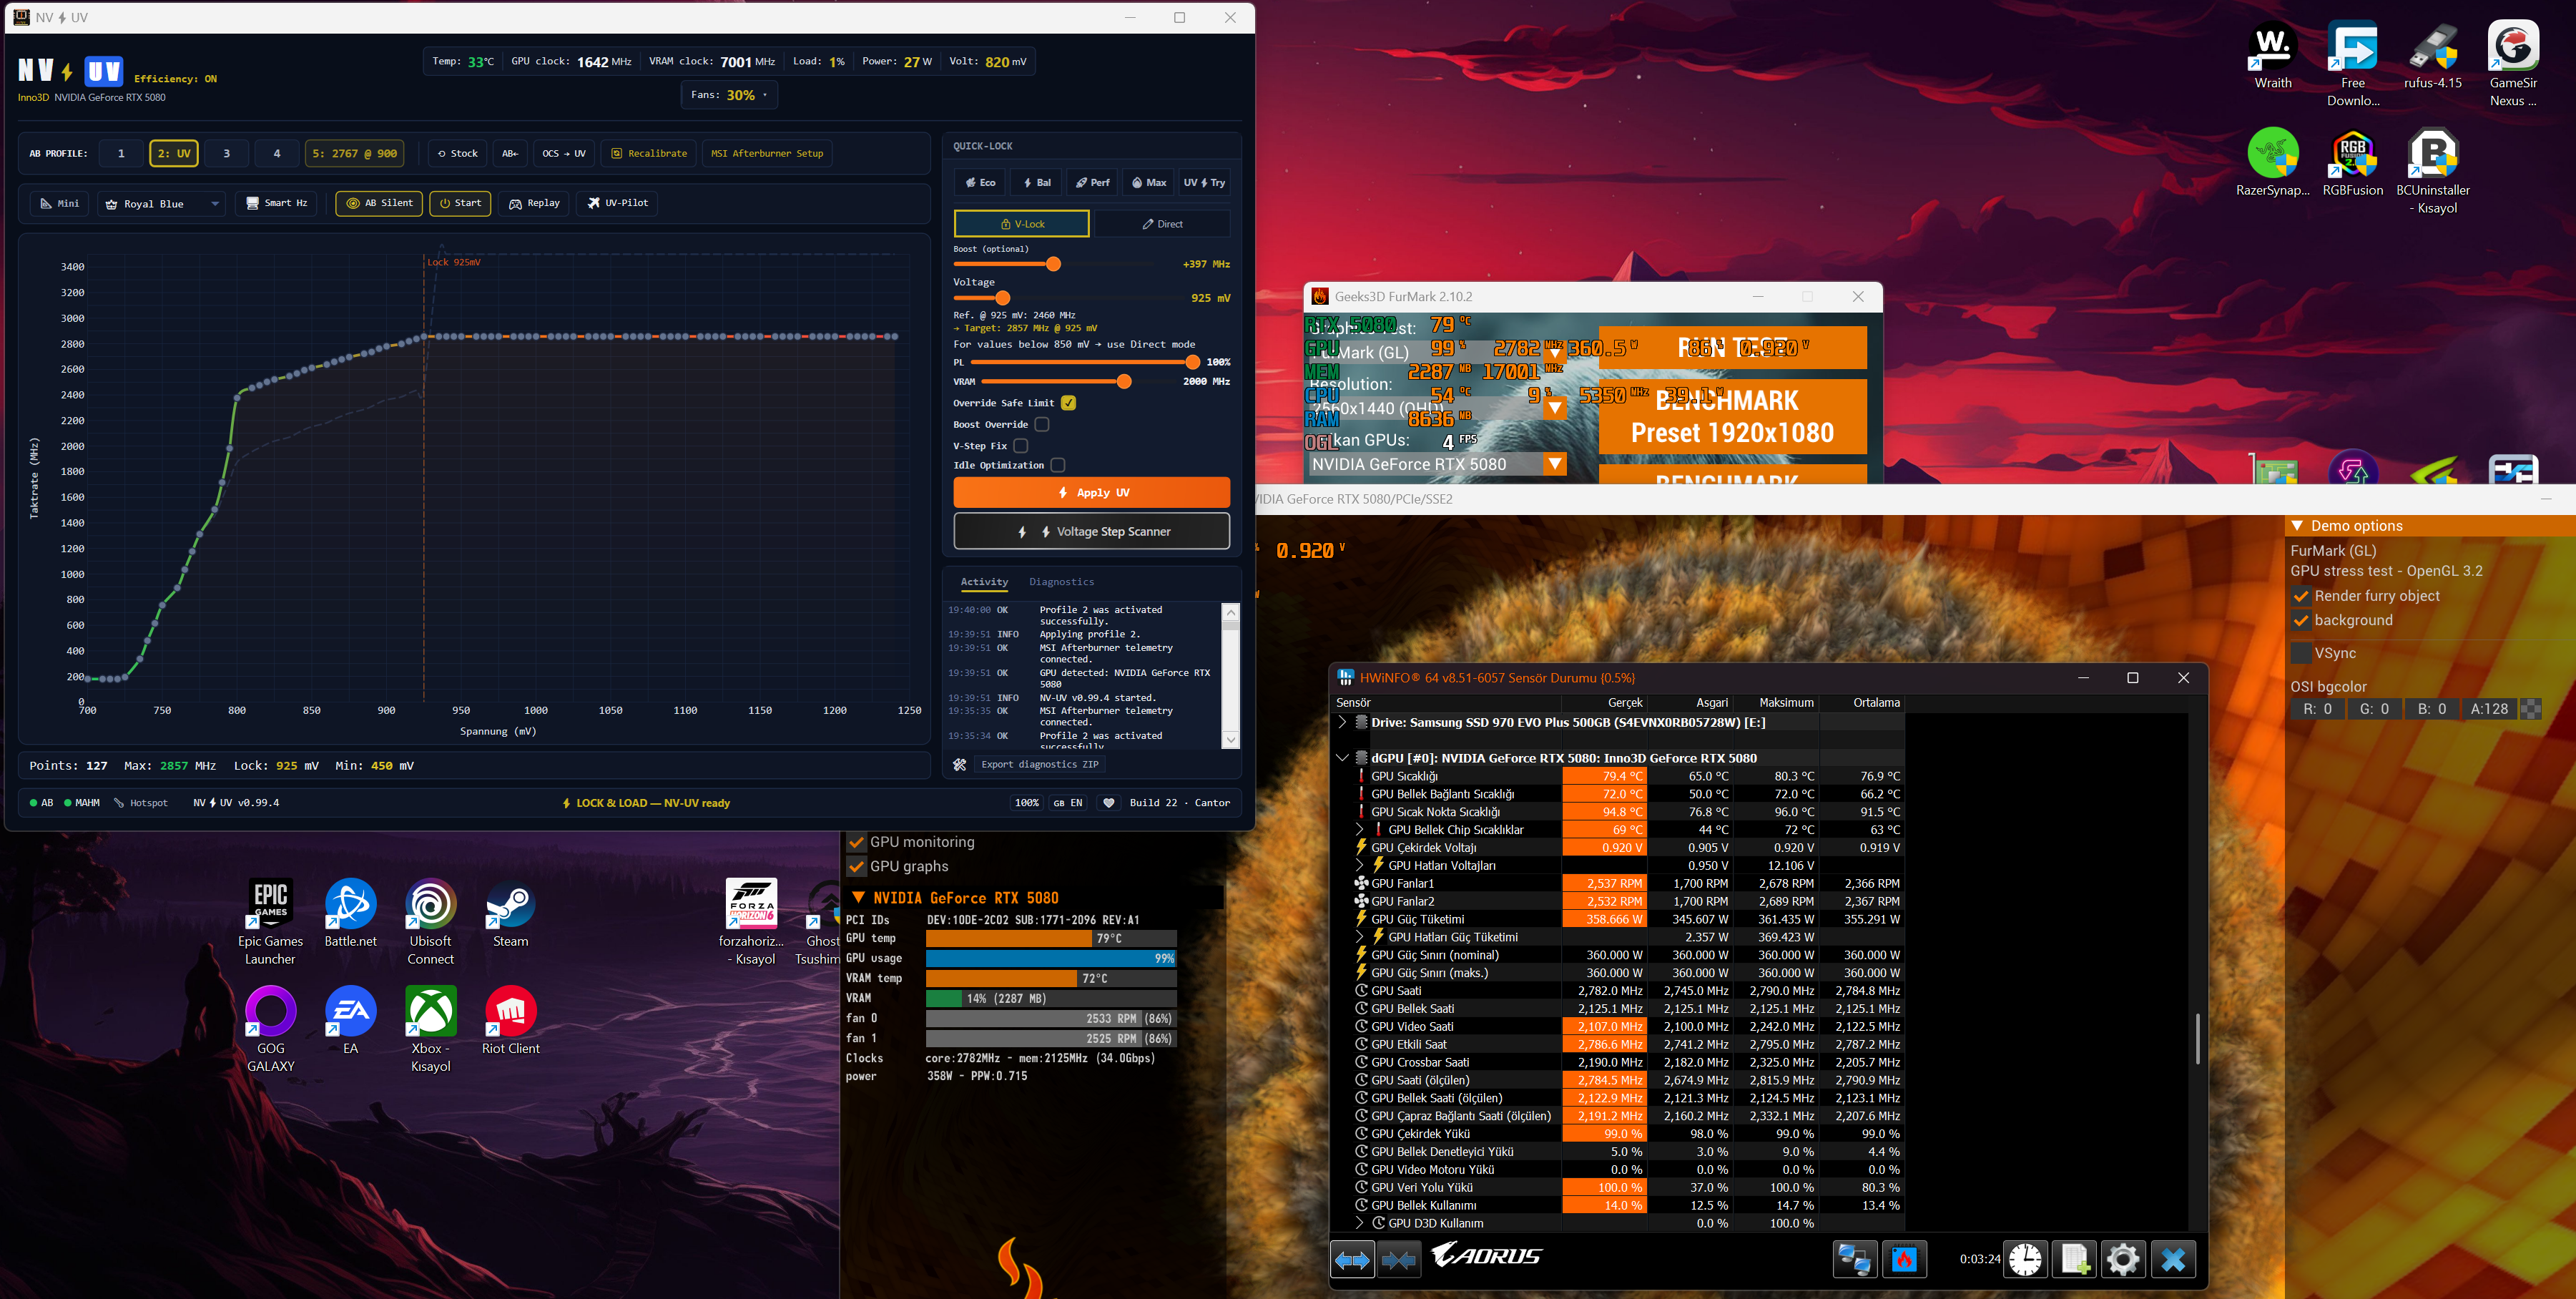Open the Ubisoft Connect desktop icon
Image resolution: width=2576 pixels, height=1299 pixels.
pyautogui.click(x=431, y=922)
